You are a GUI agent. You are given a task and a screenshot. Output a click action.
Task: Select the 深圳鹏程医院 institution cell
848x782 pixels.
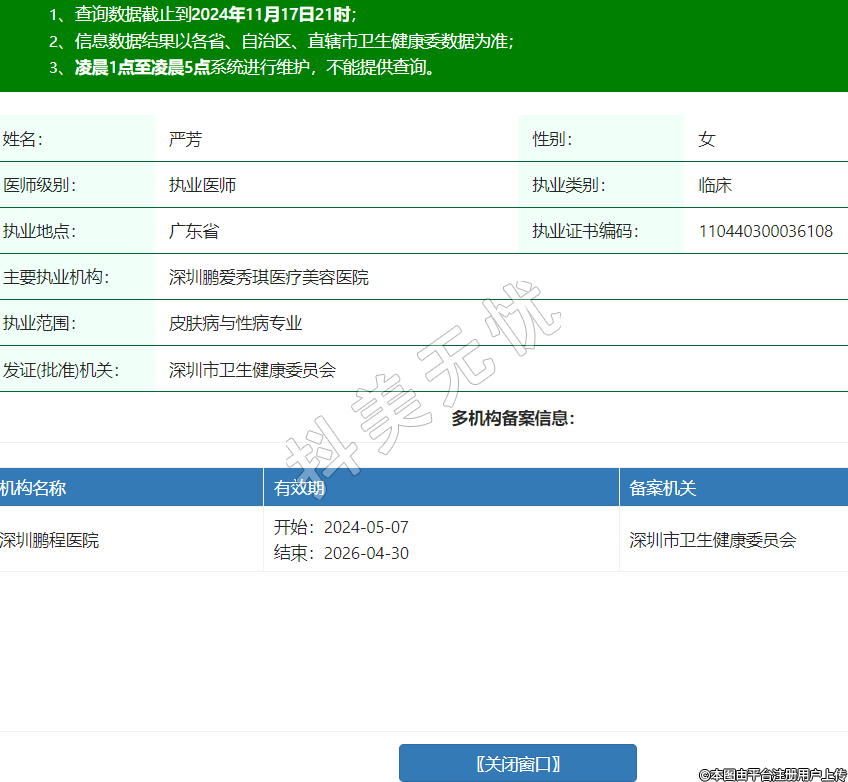(x=49, y=540)
